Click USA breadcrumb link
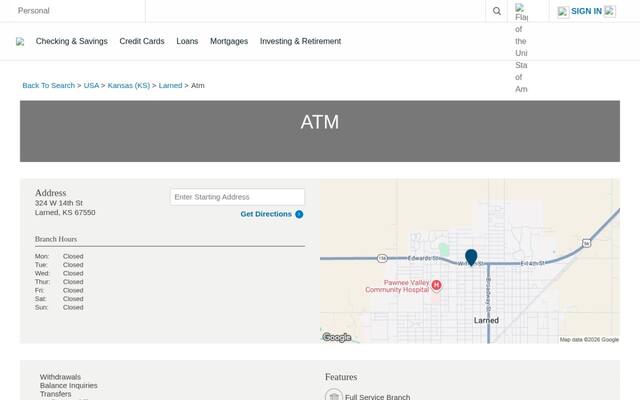 (91, 85)
